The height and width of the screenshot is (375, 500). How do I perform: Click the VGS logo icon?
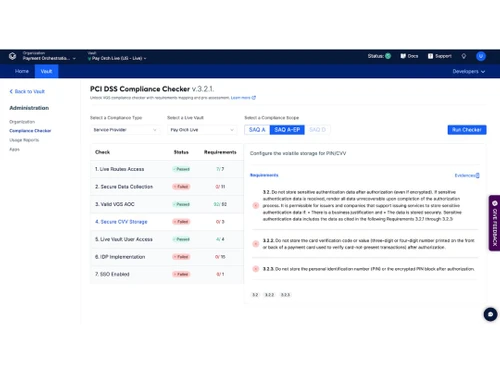point(13,56)
